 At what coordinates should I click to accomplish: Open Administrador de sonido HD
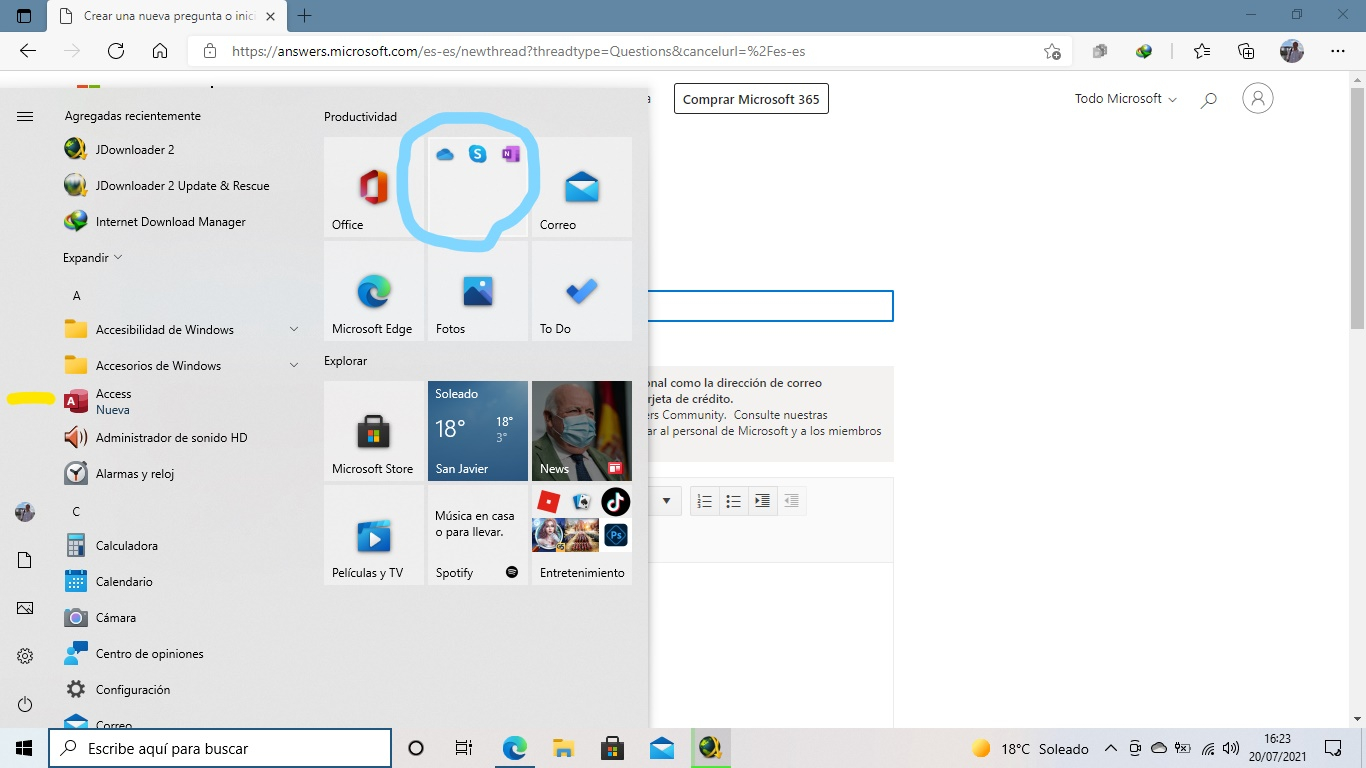click(x=181, y=437)
